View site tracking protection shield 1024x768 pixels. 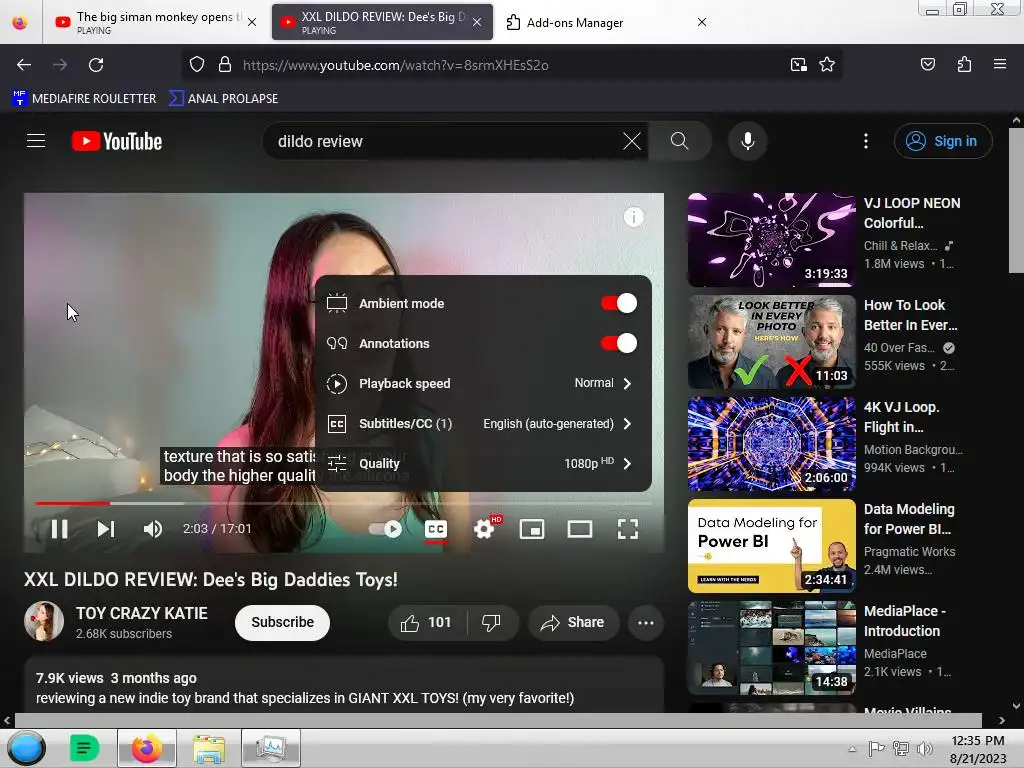point(197,65)
